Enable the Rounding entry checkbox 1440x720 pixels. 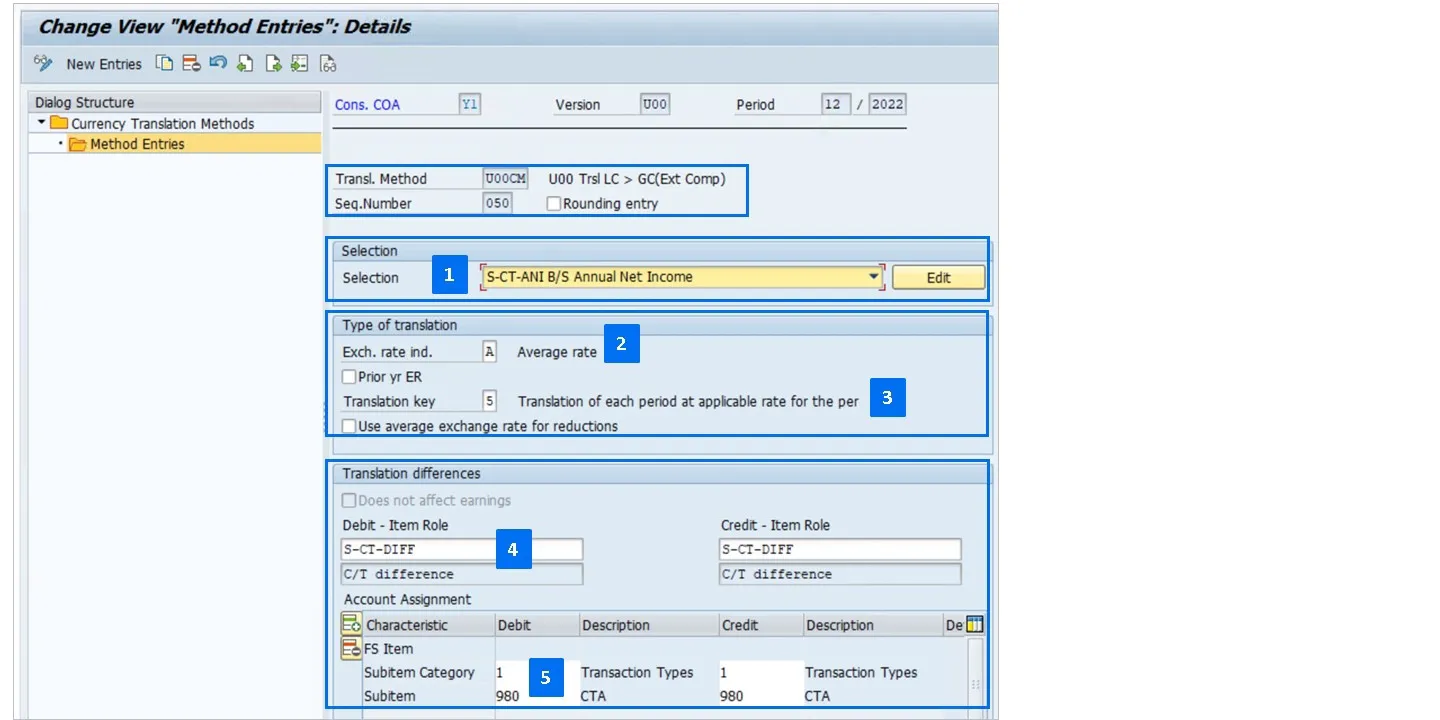pyautogui.click(x=554, y=204)
